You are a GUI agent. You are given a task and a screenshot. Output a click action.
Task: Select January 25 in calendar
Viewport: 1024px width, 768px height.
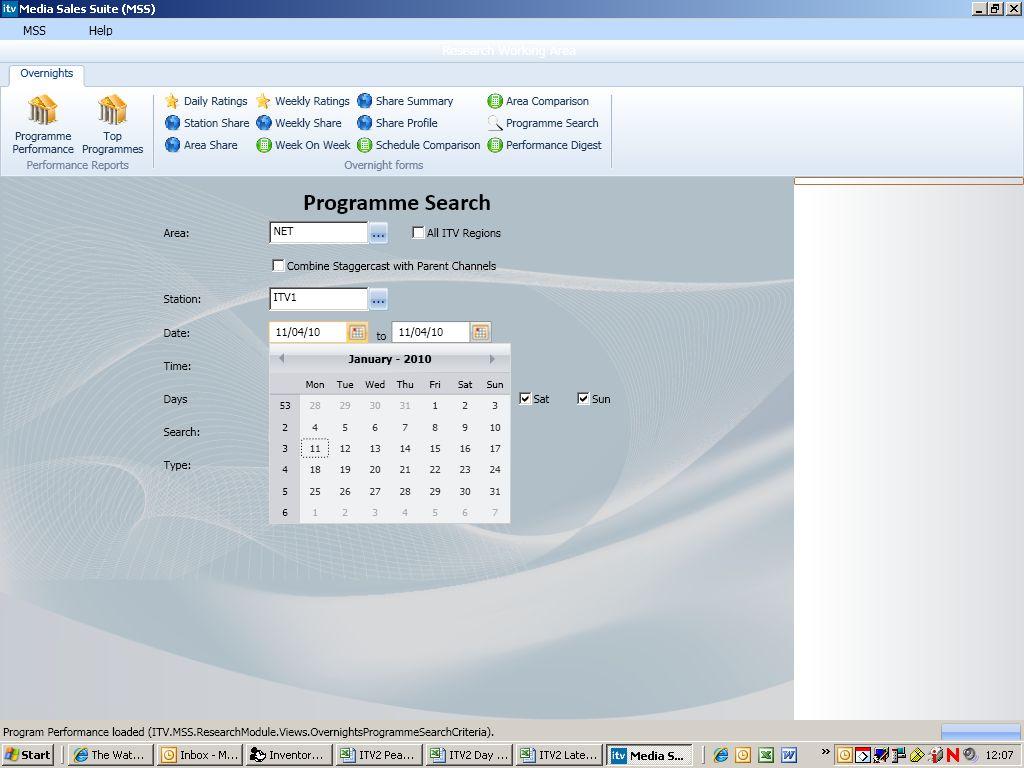coord(315,492)
